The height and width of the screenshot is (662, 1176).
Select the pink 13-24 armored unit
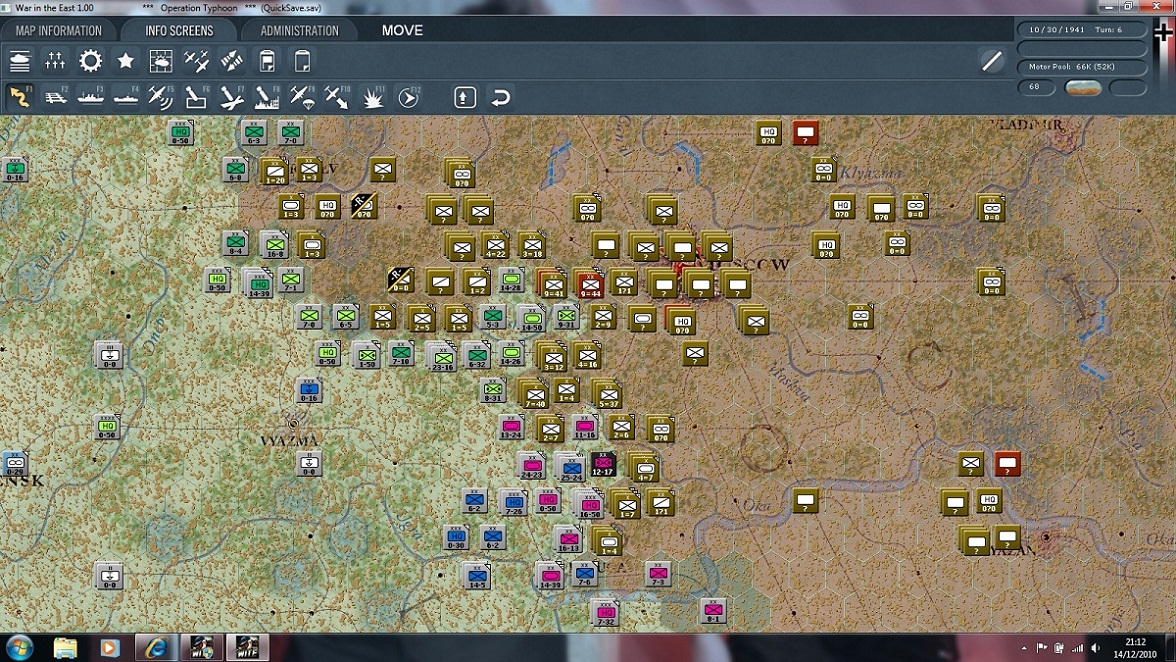(512, 427)
